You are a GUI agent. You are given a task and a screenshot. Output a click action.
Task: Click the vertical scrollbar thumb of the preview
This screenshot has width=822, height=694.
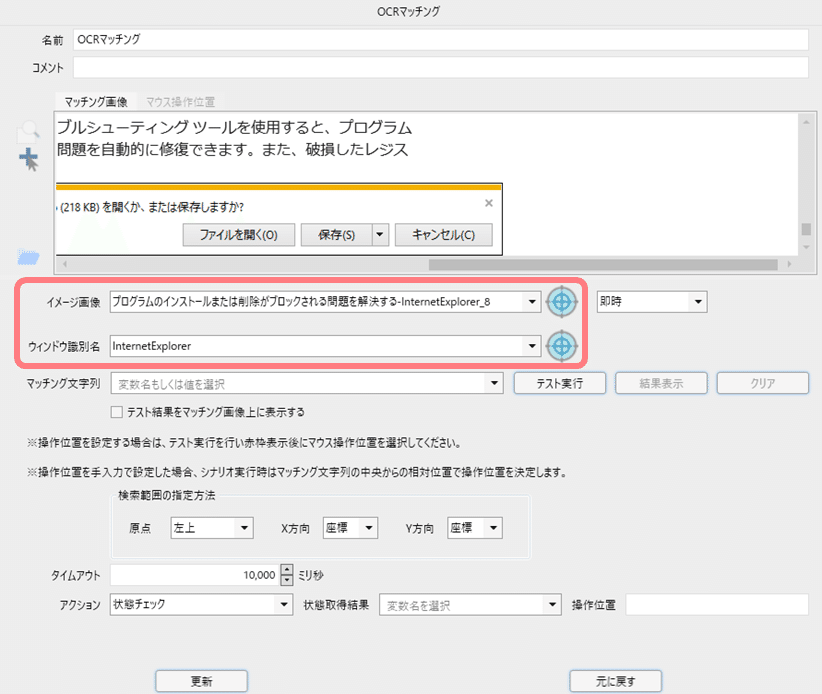[806, 229]
